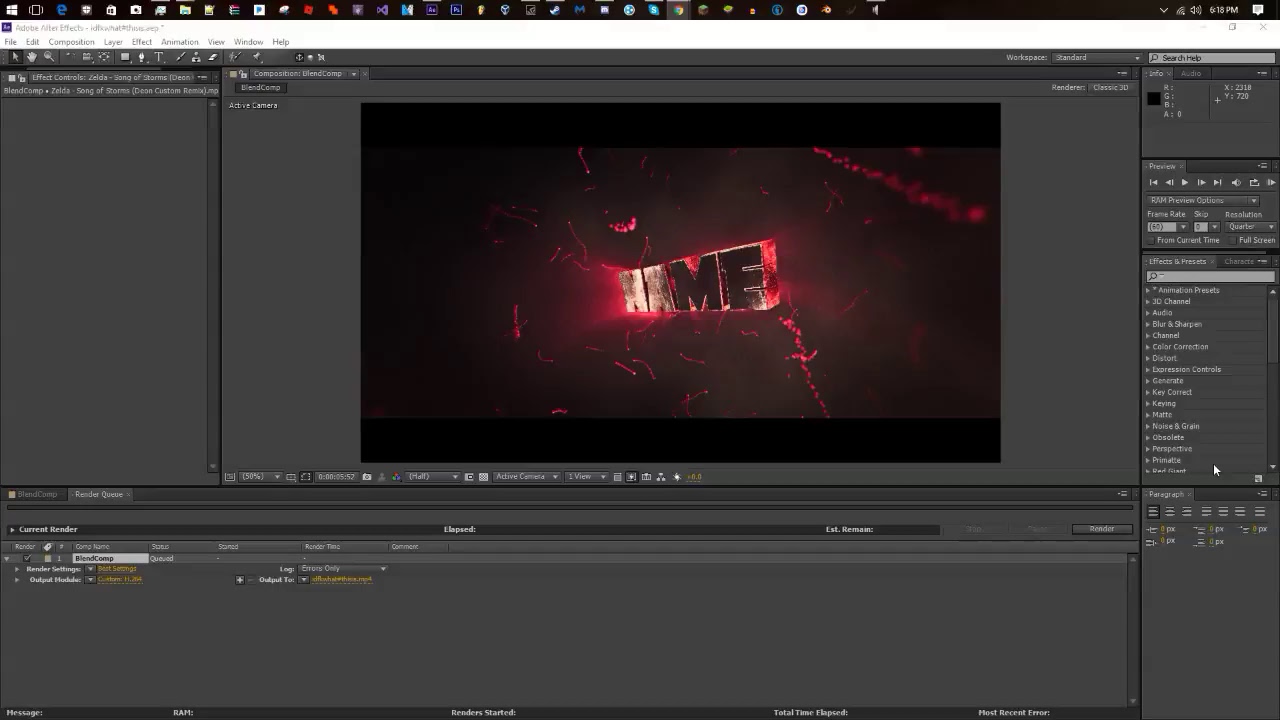
Task: Select the Eraser tool
Action: coord(212,57)
